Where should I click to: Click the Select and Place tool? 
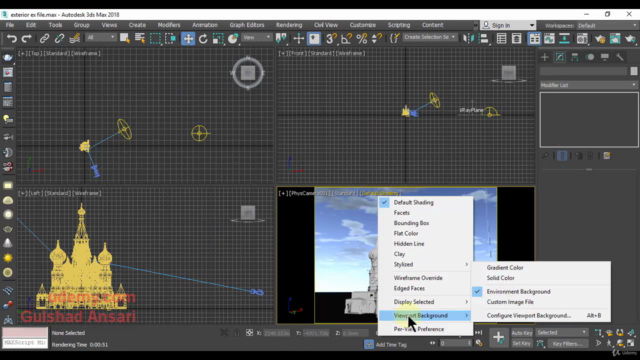point(233,38)
